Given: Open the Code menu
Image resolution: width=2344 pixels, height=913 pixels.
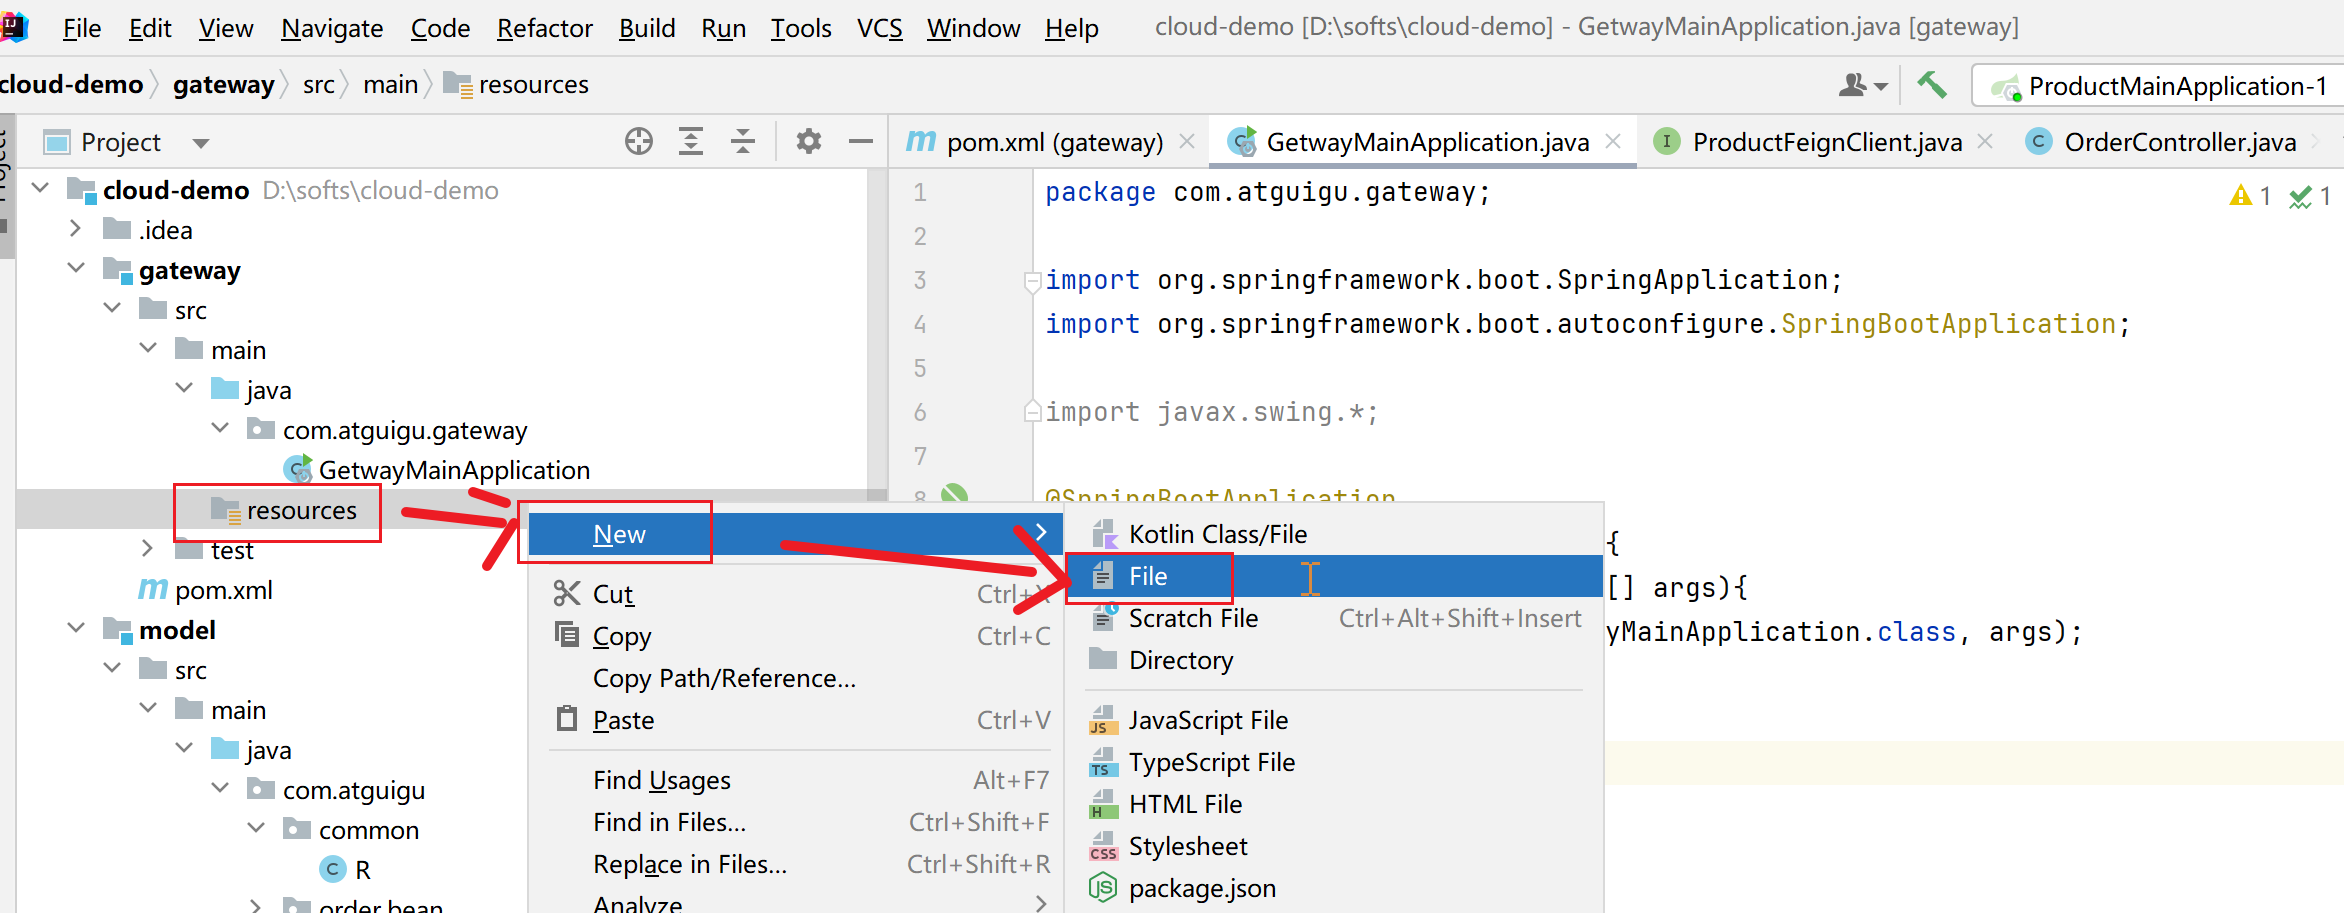Looking at the screenshot, I should 440,28.
